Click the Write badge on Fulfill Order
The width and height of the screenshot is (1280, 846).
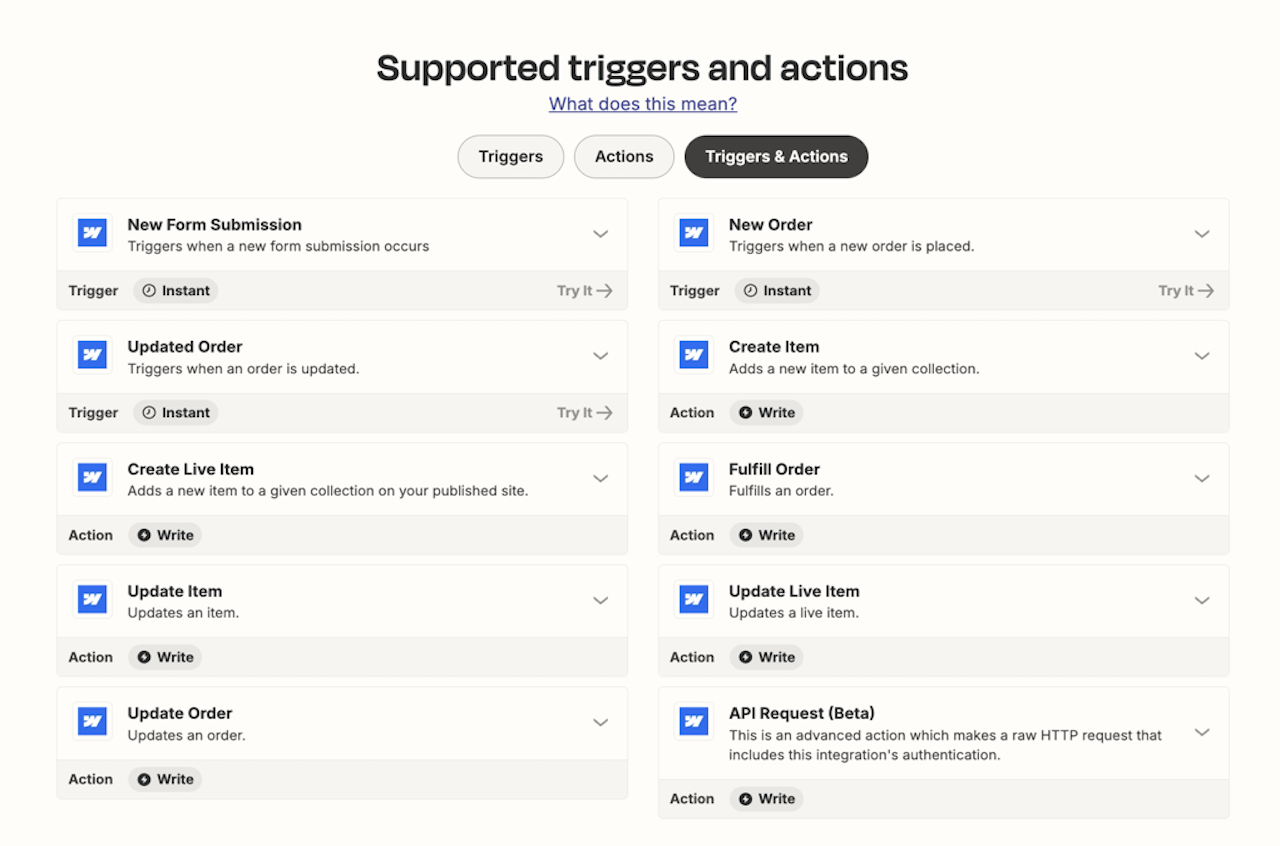[x=766, y=534]
